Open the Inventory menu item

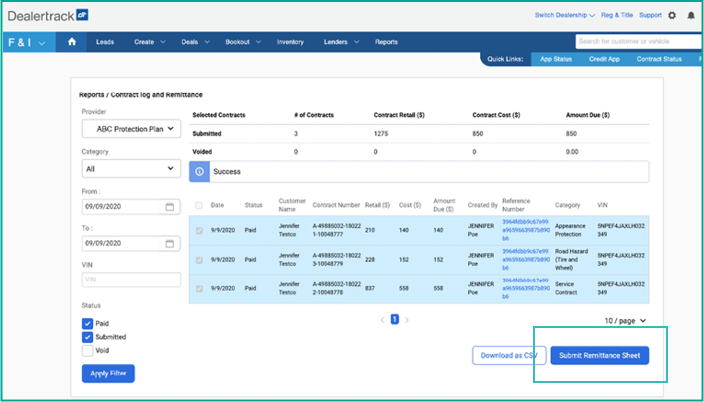[290, 42]
